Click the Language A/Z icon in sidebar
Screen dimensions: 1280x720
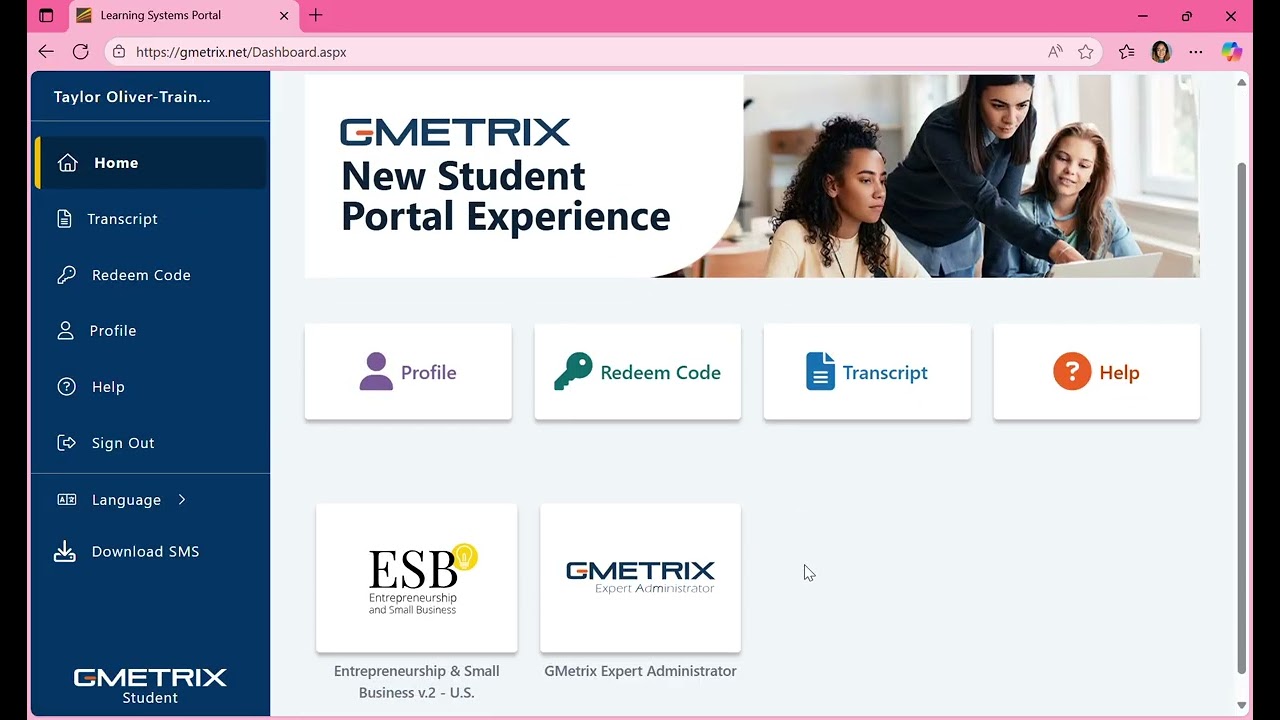[x=67, y=500]
